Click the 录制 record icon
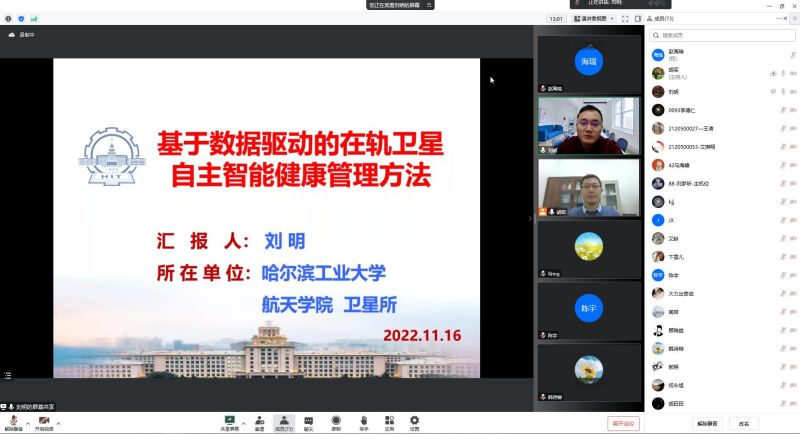The image size is (800, 434). click(x=336, y=420)
